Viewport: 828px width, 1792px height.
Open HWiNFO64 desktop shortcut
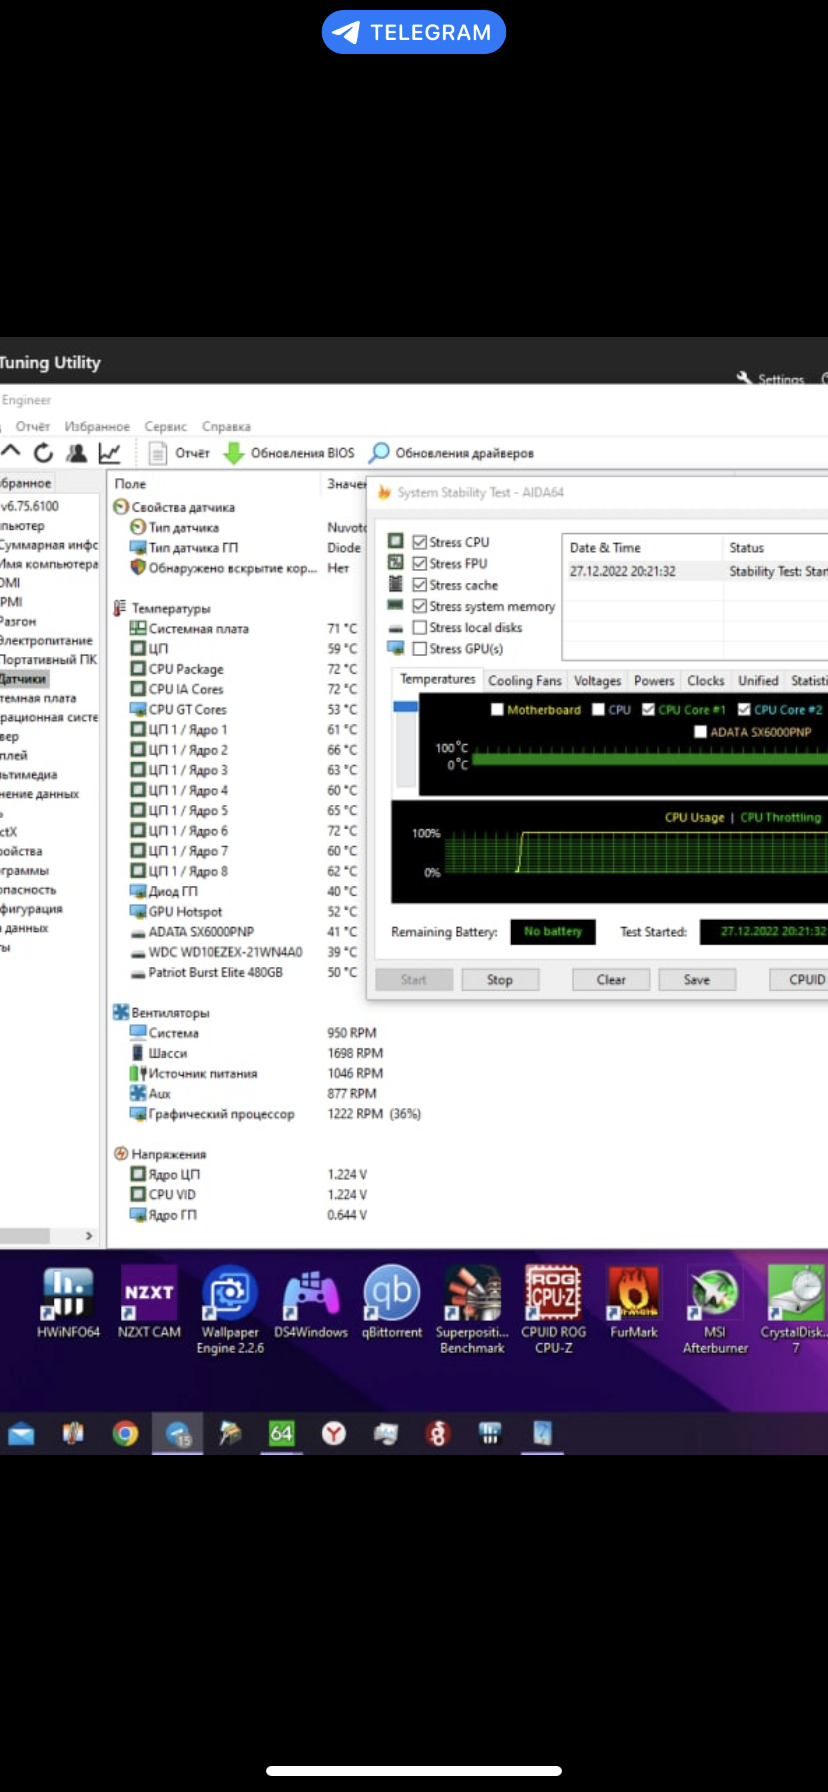(x=68, y=1302)
